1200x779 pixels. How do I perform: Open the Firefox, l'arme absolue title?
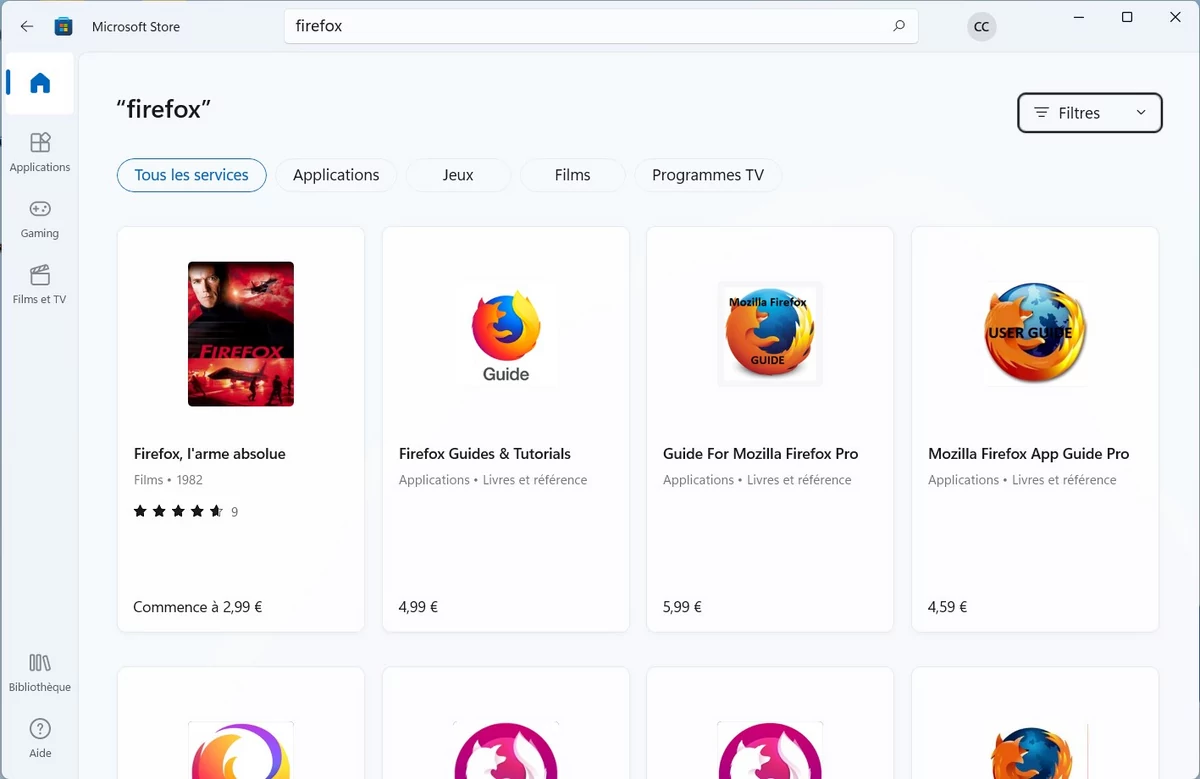[x=210, y=454]
